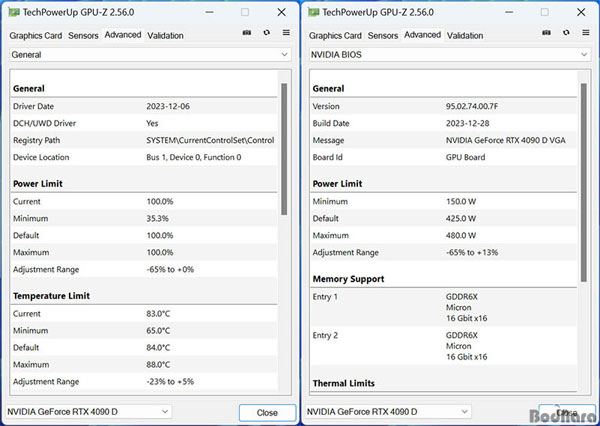Image resolution: width=600 pixels, height=426 pixels.
Task: Click Close button in left window
Action: [267, 413]
